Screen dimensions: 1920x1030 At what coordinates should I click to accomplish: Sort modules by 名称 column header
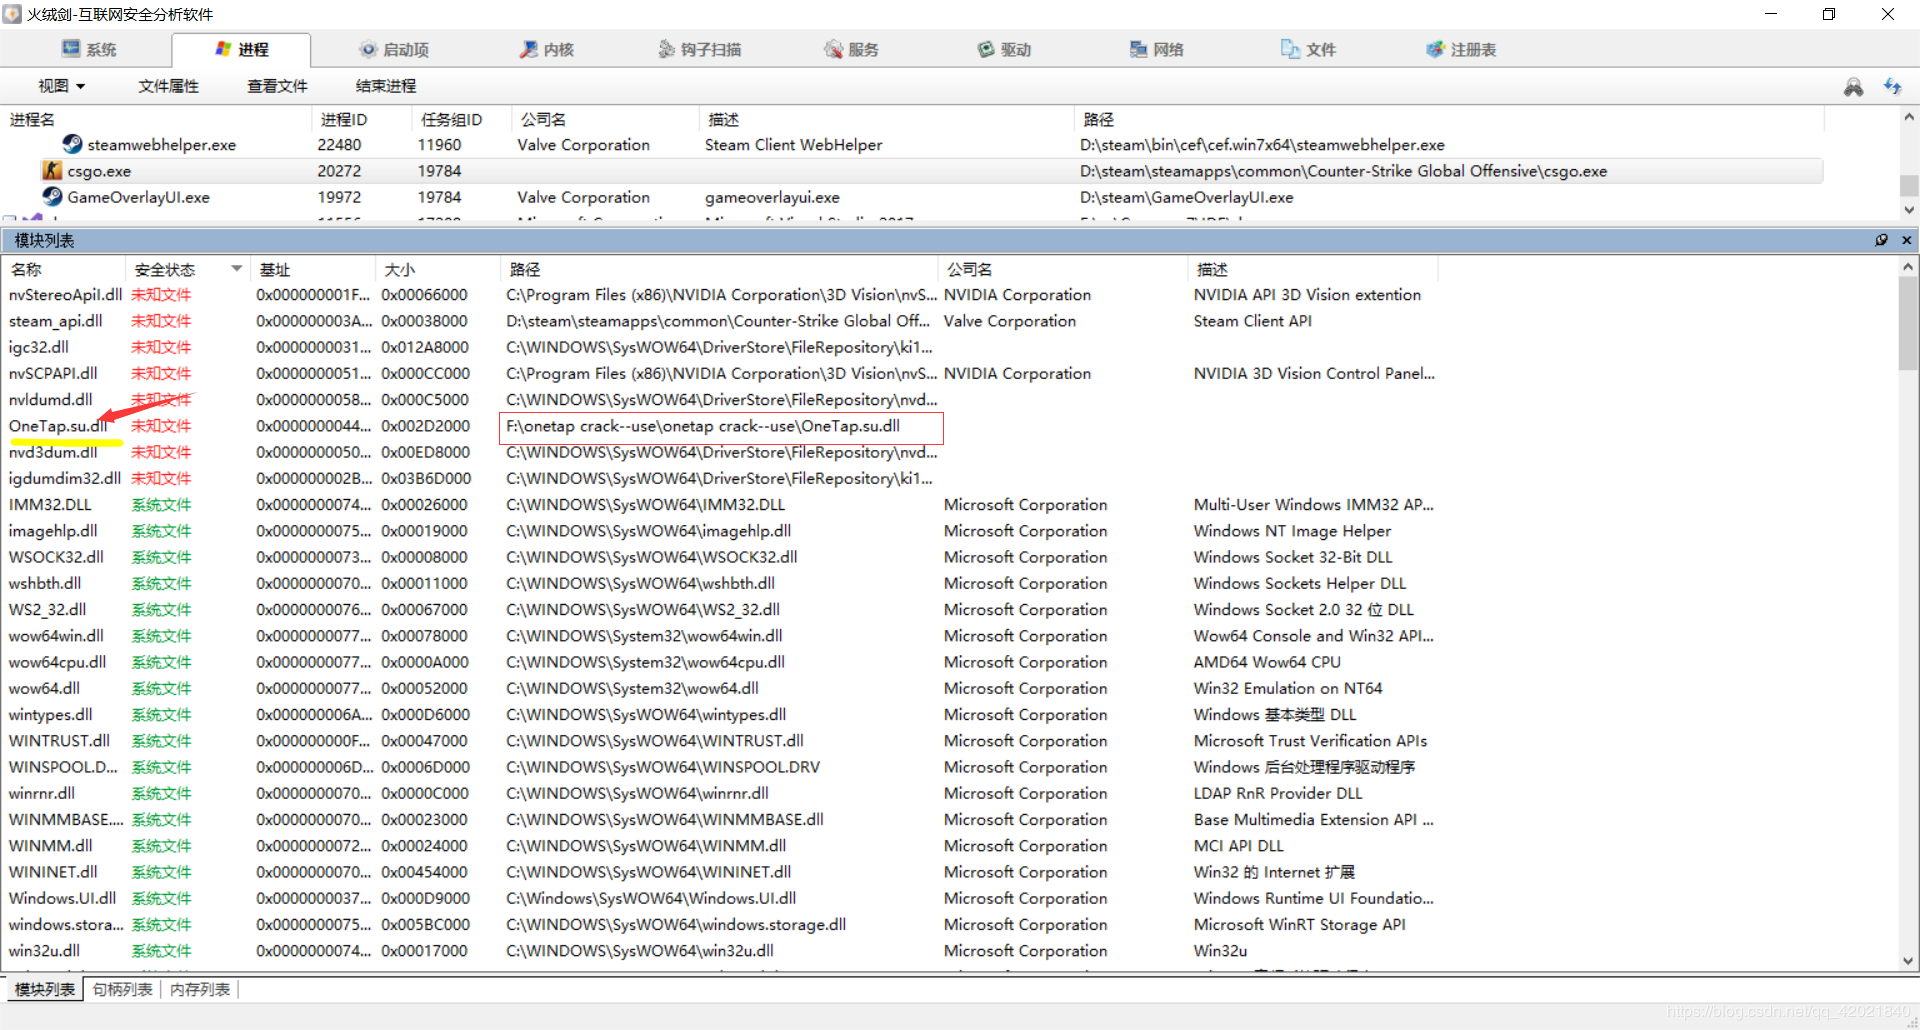tap(64, 270)
